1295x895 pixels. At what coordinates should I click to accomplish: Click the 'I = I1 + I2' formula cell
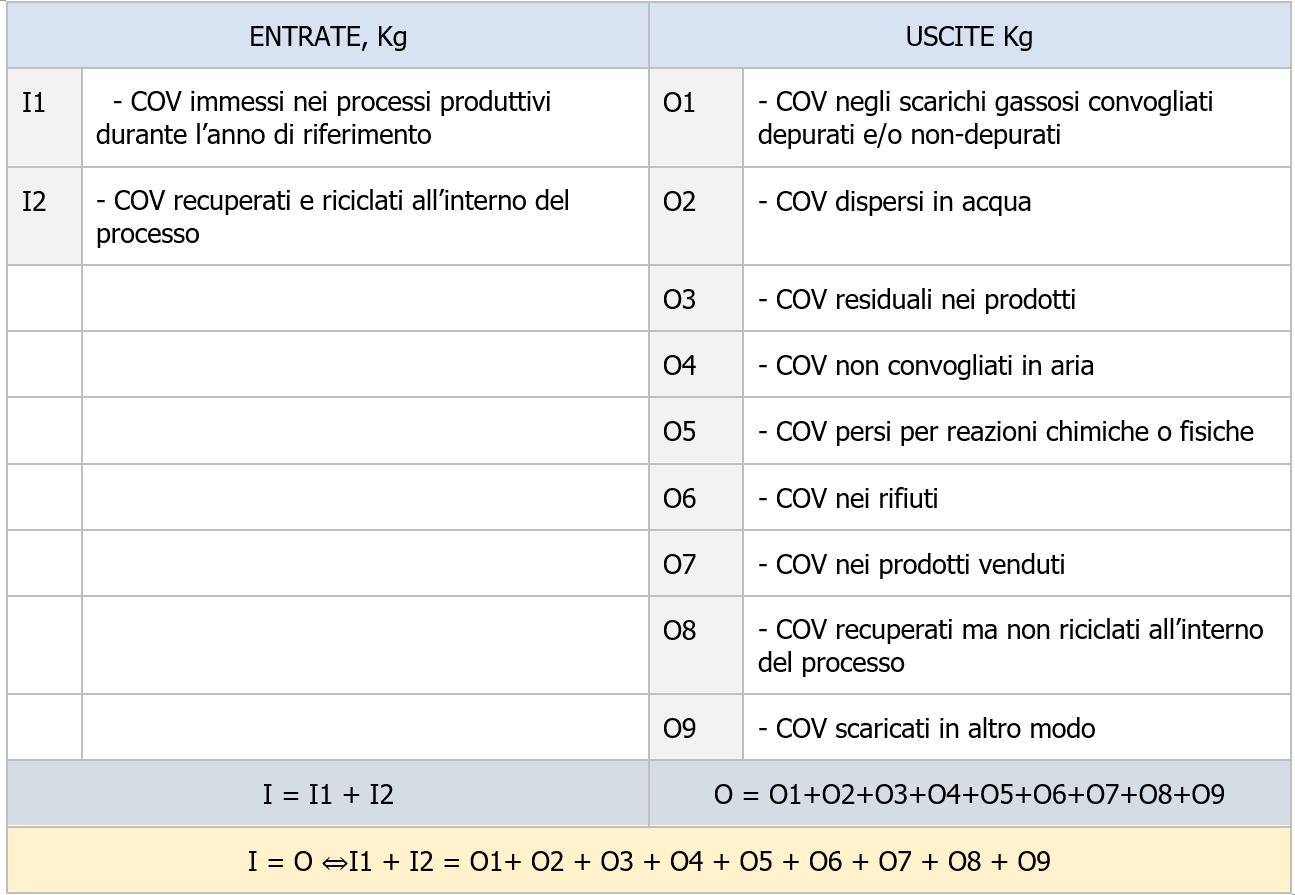coord(328,794)
